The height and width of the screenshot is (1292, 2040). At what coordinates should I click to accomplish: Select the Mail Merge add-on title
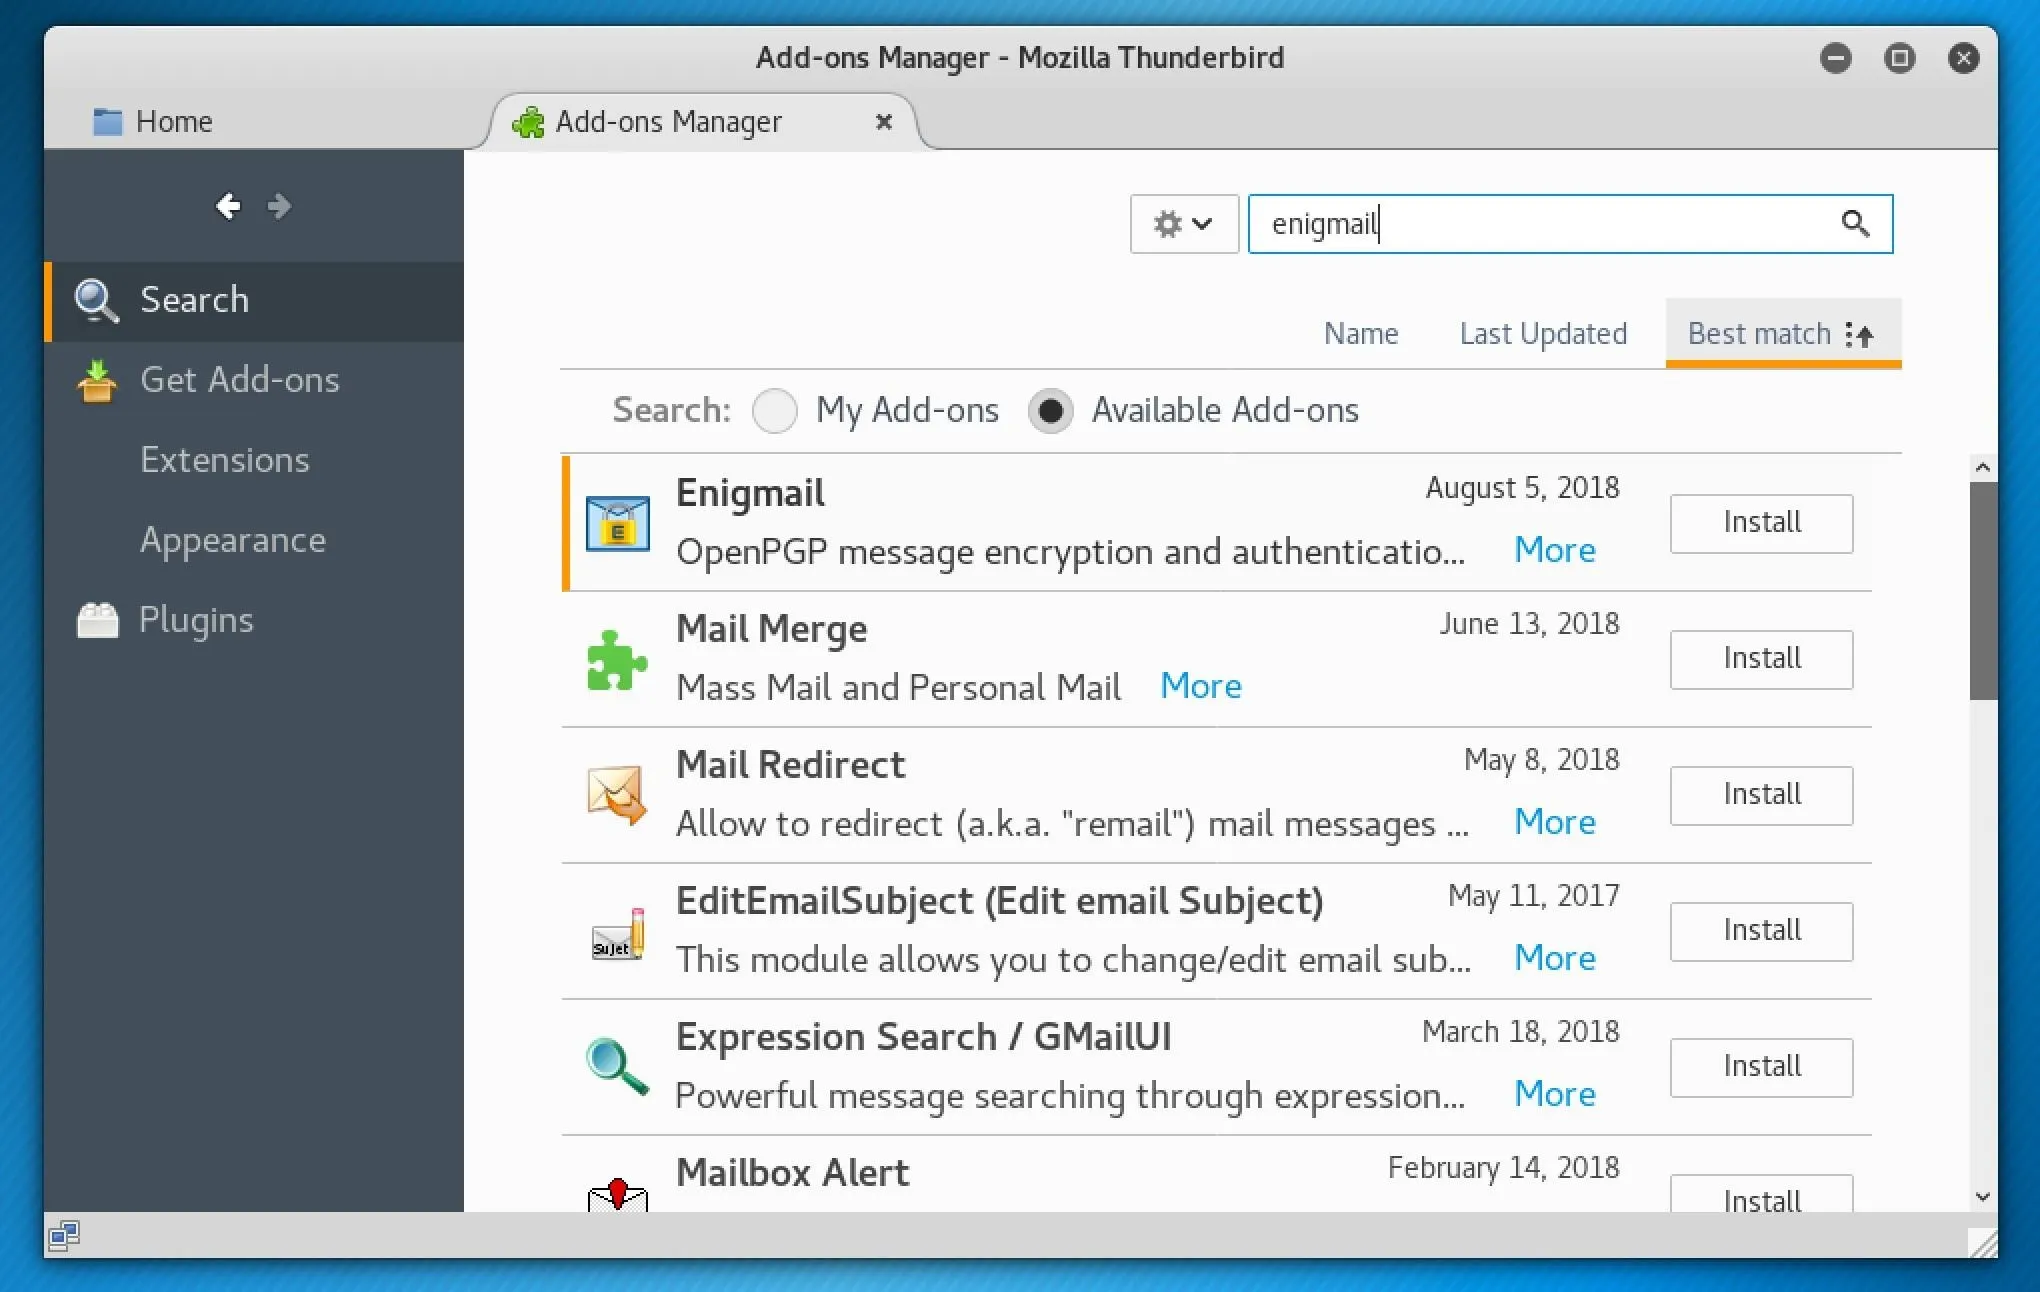(771, 629)
